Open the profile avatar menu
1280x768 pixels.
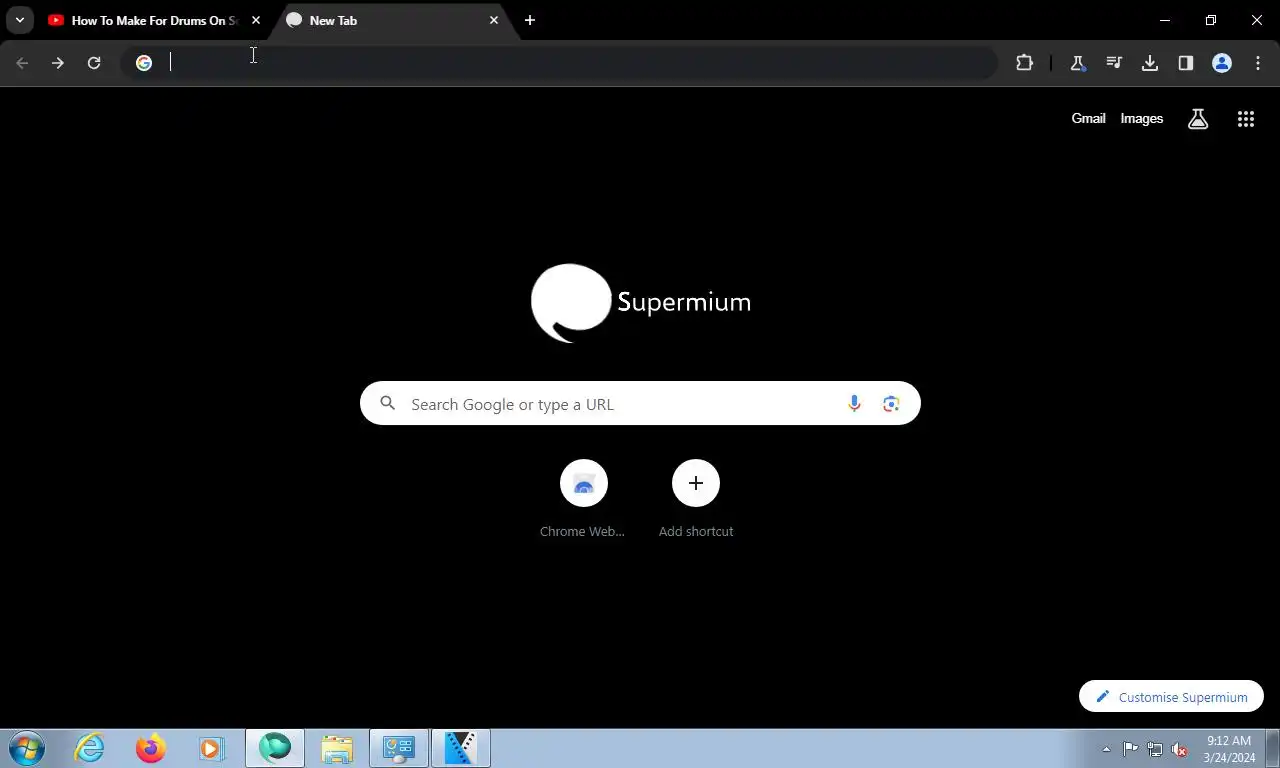pyautogui.click(x=1222, y=63)
